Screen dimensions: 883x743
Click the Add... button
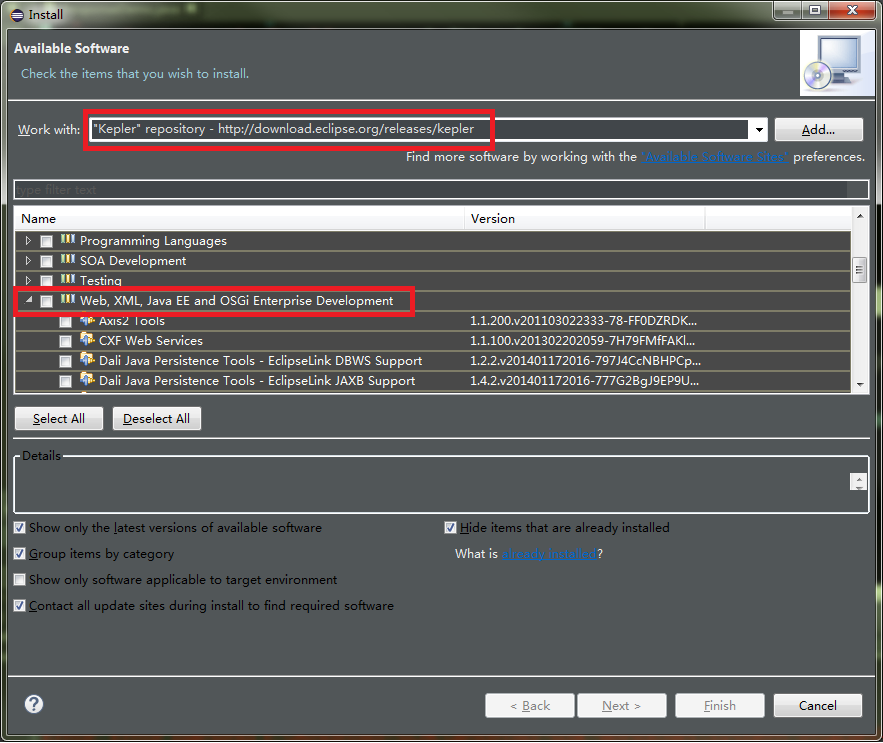[x=818, y=130]
